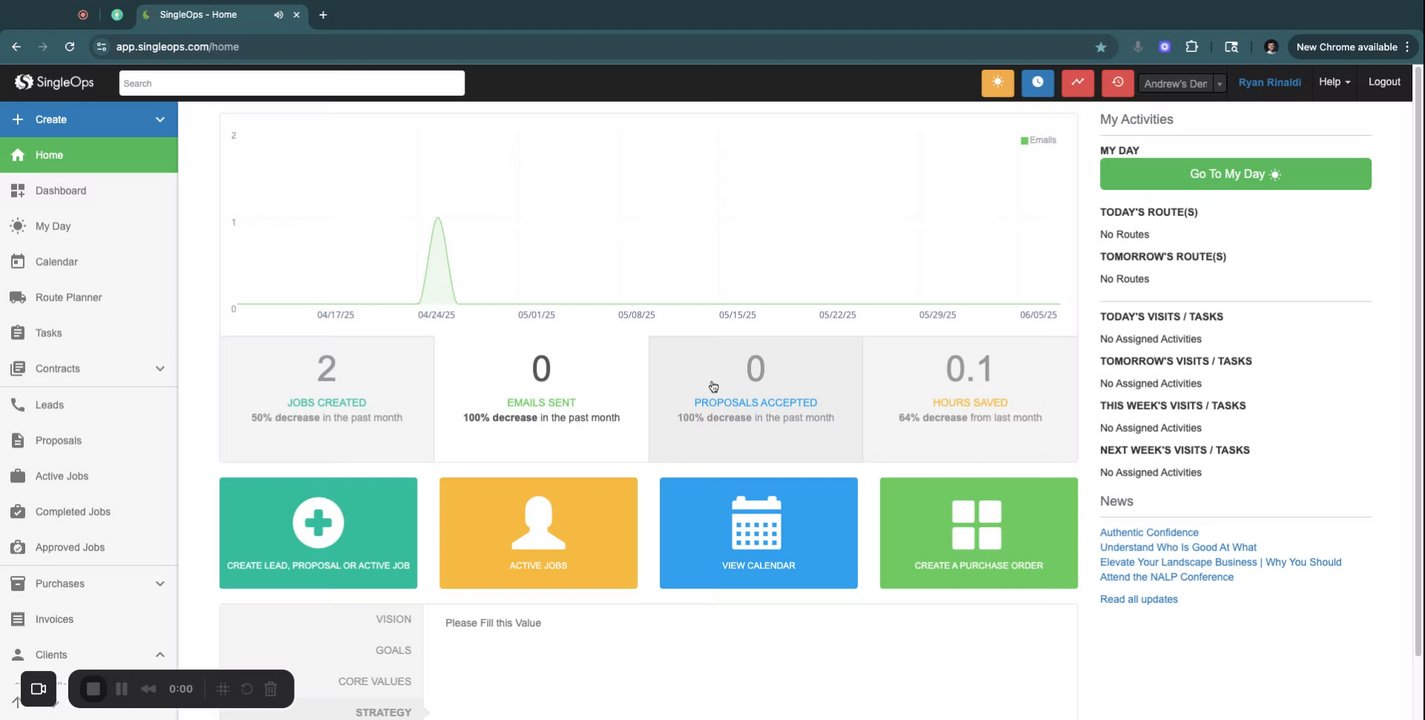Go to My Day in the sidebar

[89, 226]
